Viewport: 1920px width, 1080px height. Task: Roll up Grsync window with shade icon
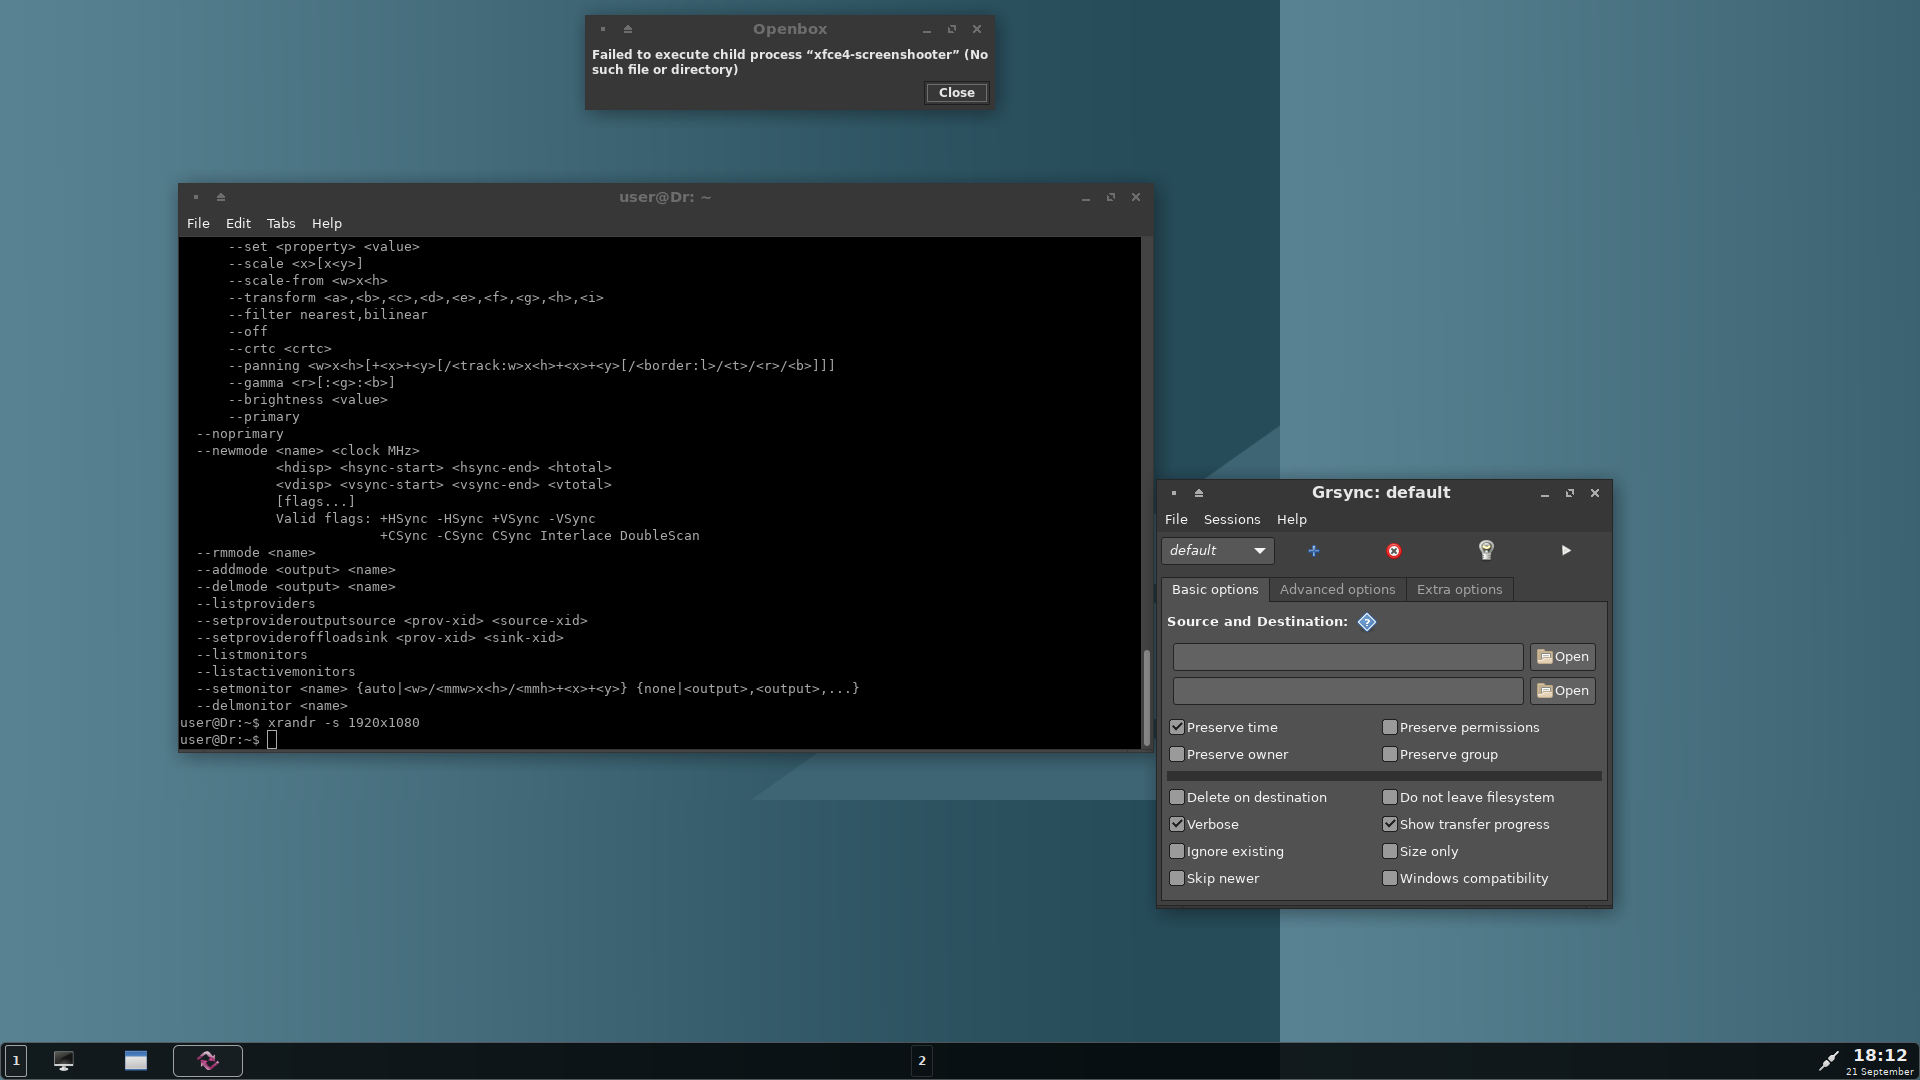tap(1199, 493)
